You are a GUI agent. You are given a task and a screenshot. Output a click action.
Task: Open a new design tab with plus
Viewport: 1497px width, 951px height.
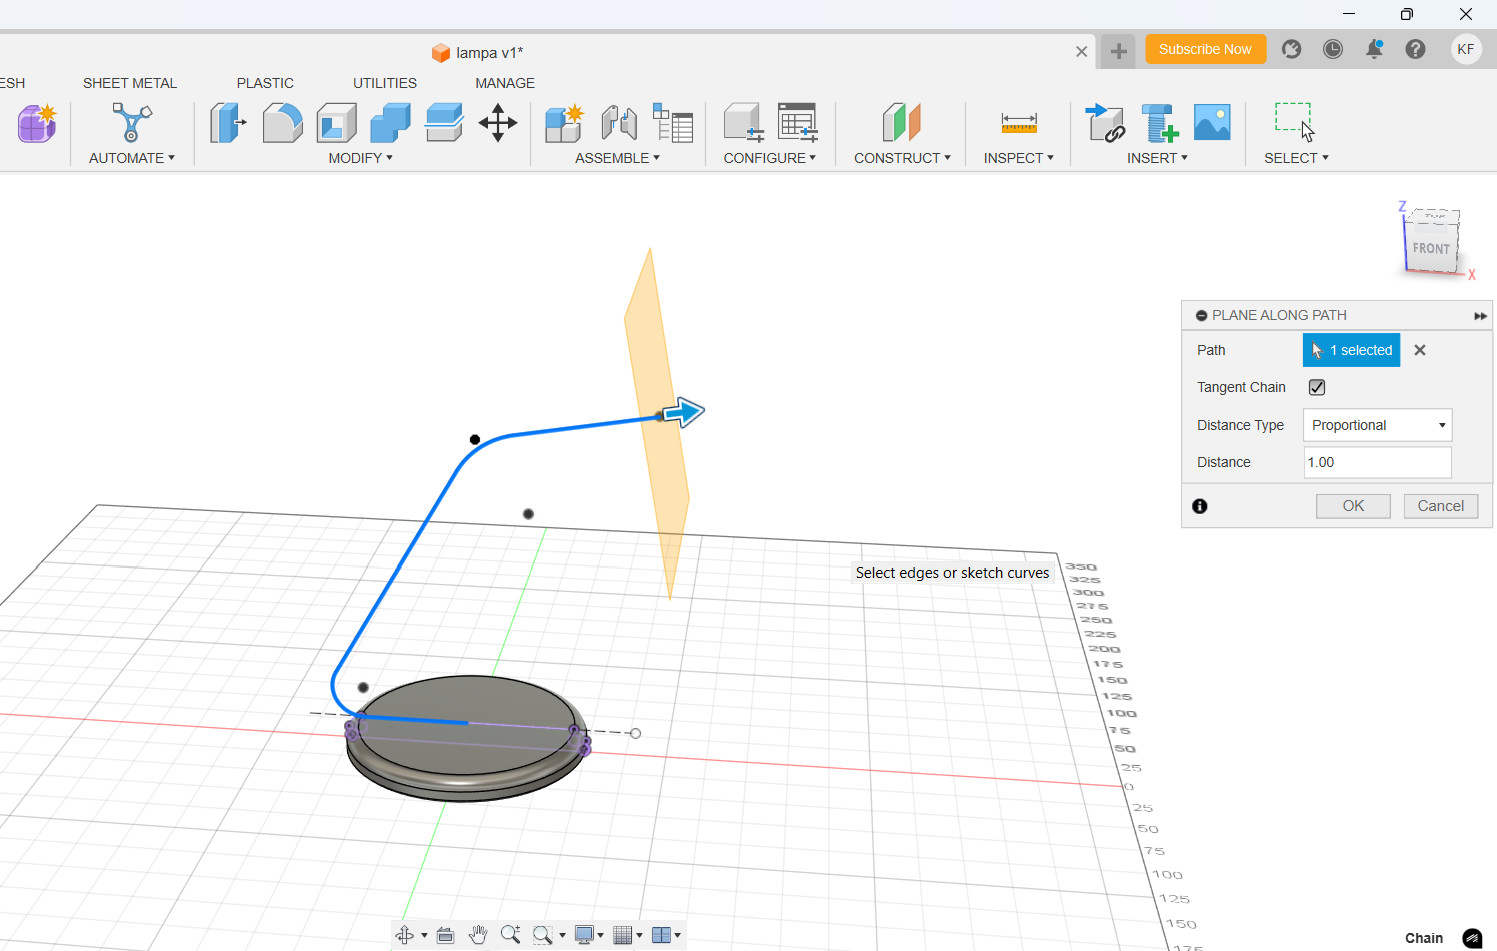click(x=1119, y=51)
